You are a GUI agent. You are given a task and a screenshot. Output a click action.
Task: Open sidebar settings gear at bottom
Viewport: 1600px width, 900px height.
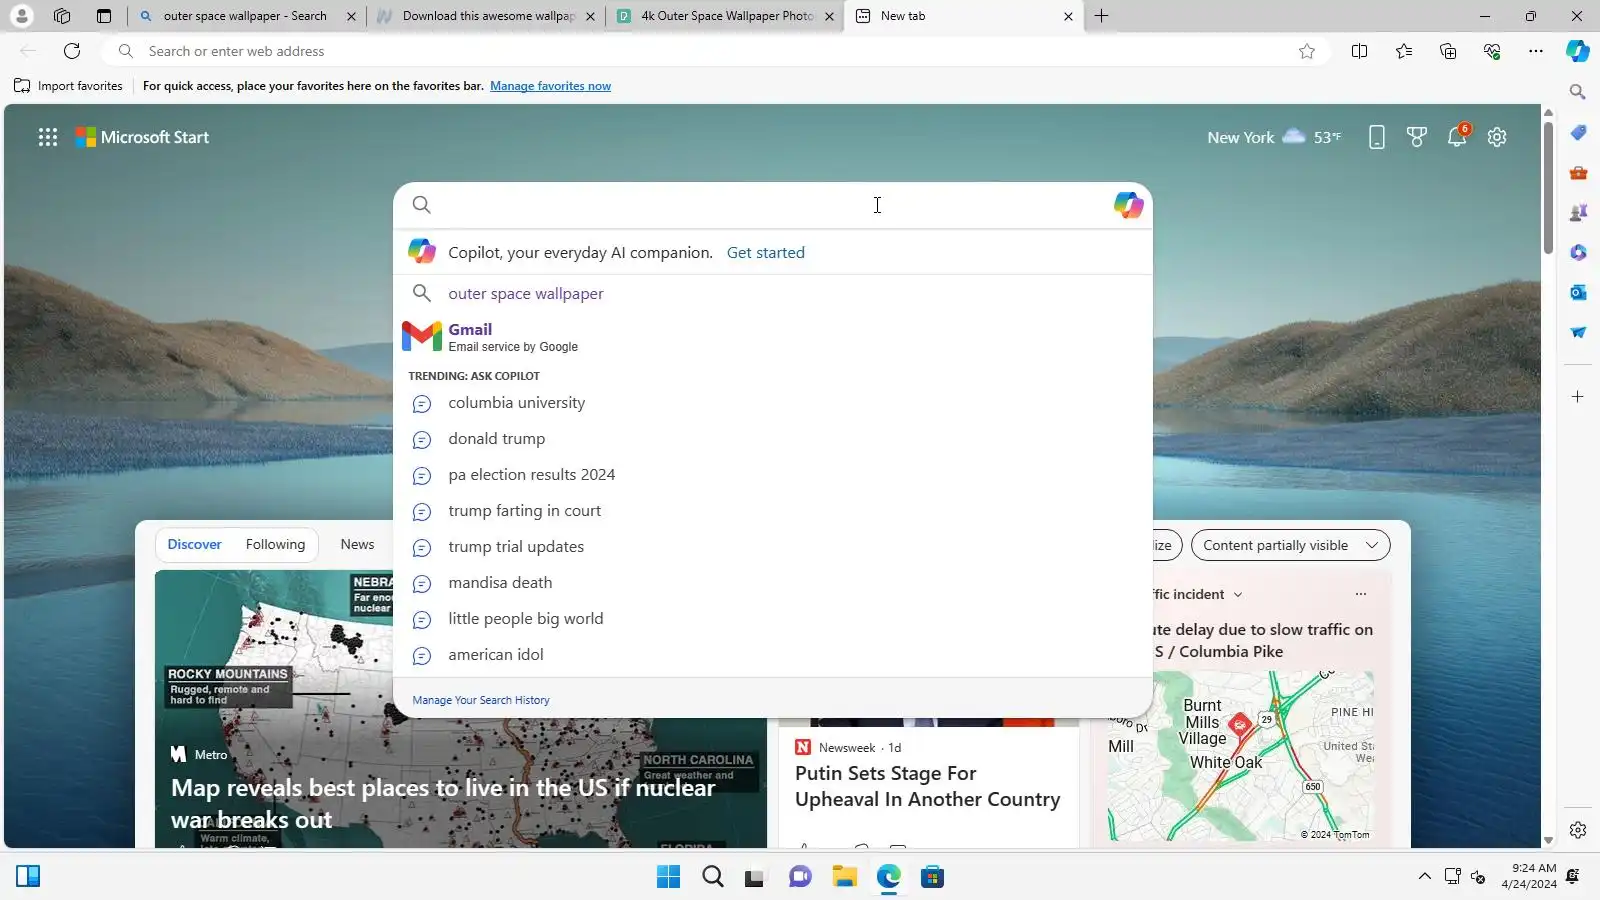tap(1578, 830)
